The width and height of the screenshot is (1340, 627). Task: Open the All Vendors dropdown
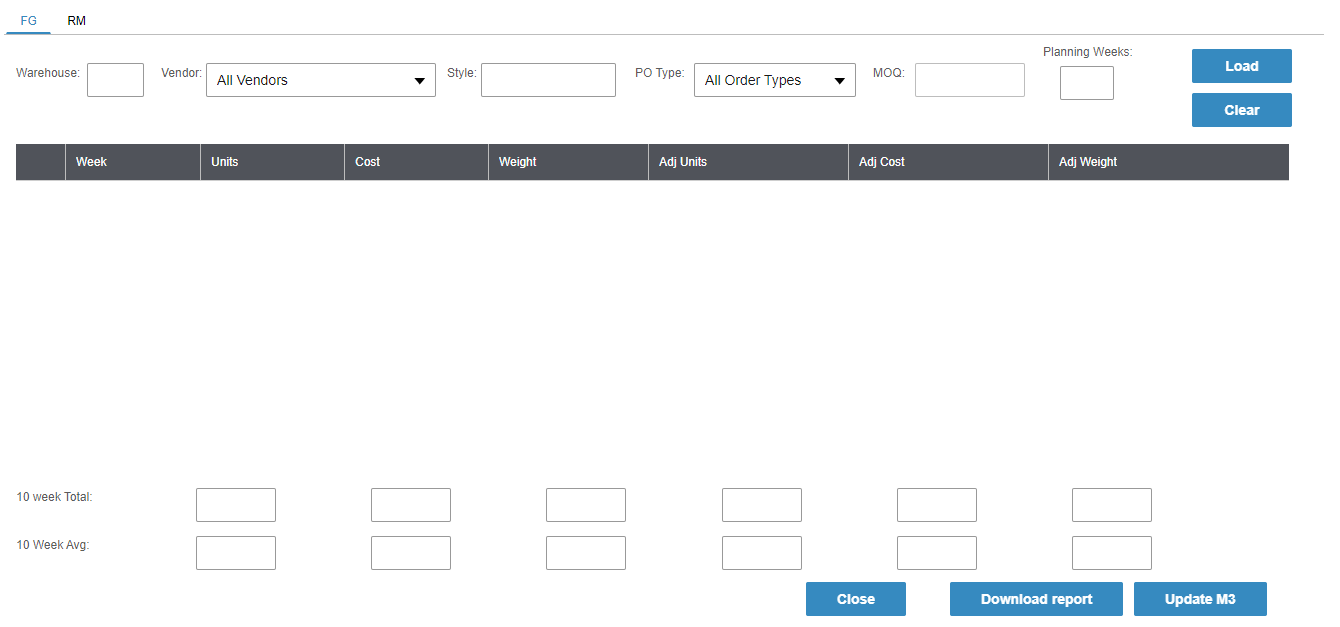pos(321,80)
